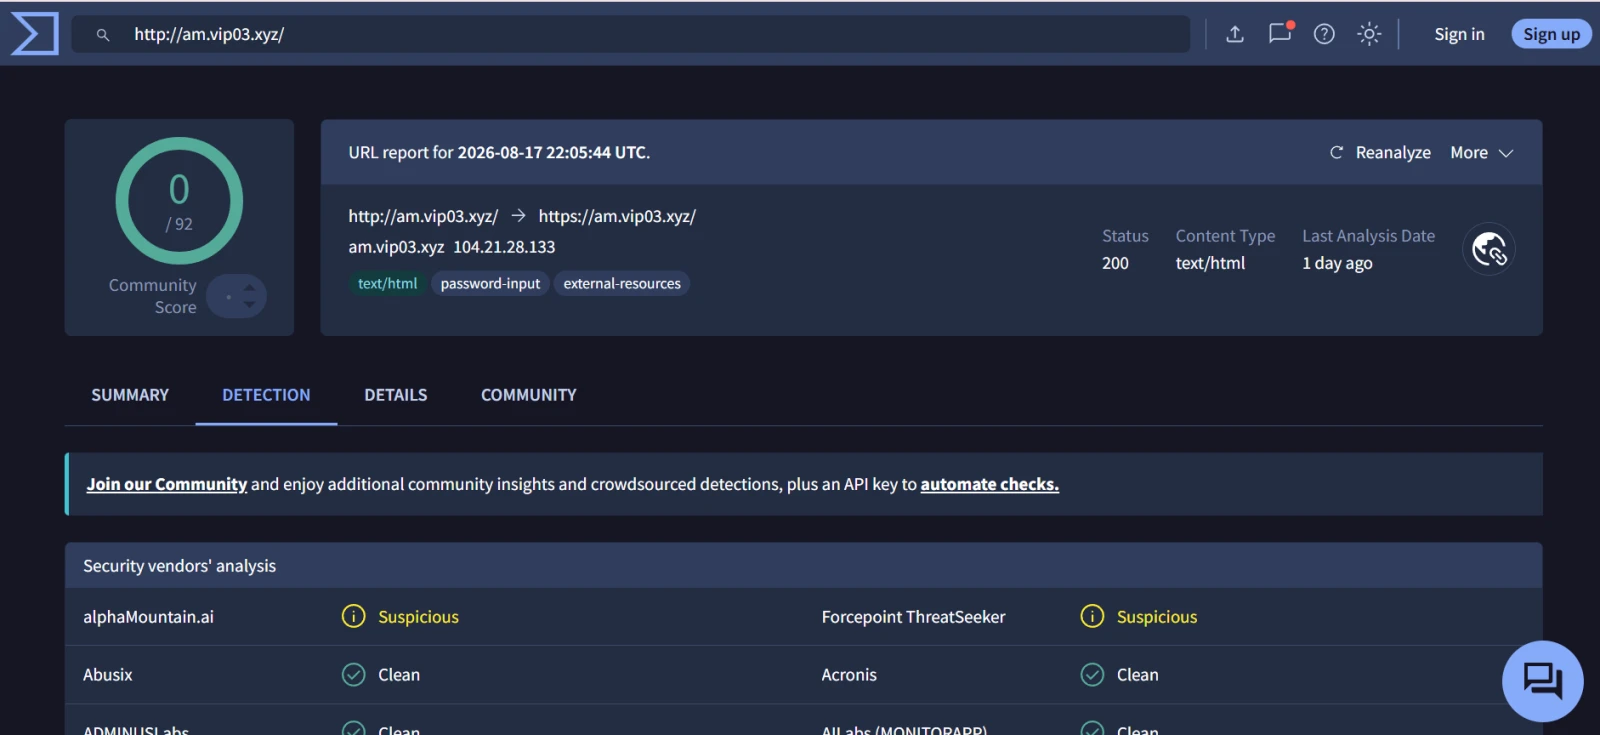Toggle light theme with sun icon
Image resolution: width=1600 pixels, height=735 pixels.
[x=1369, y=34]
